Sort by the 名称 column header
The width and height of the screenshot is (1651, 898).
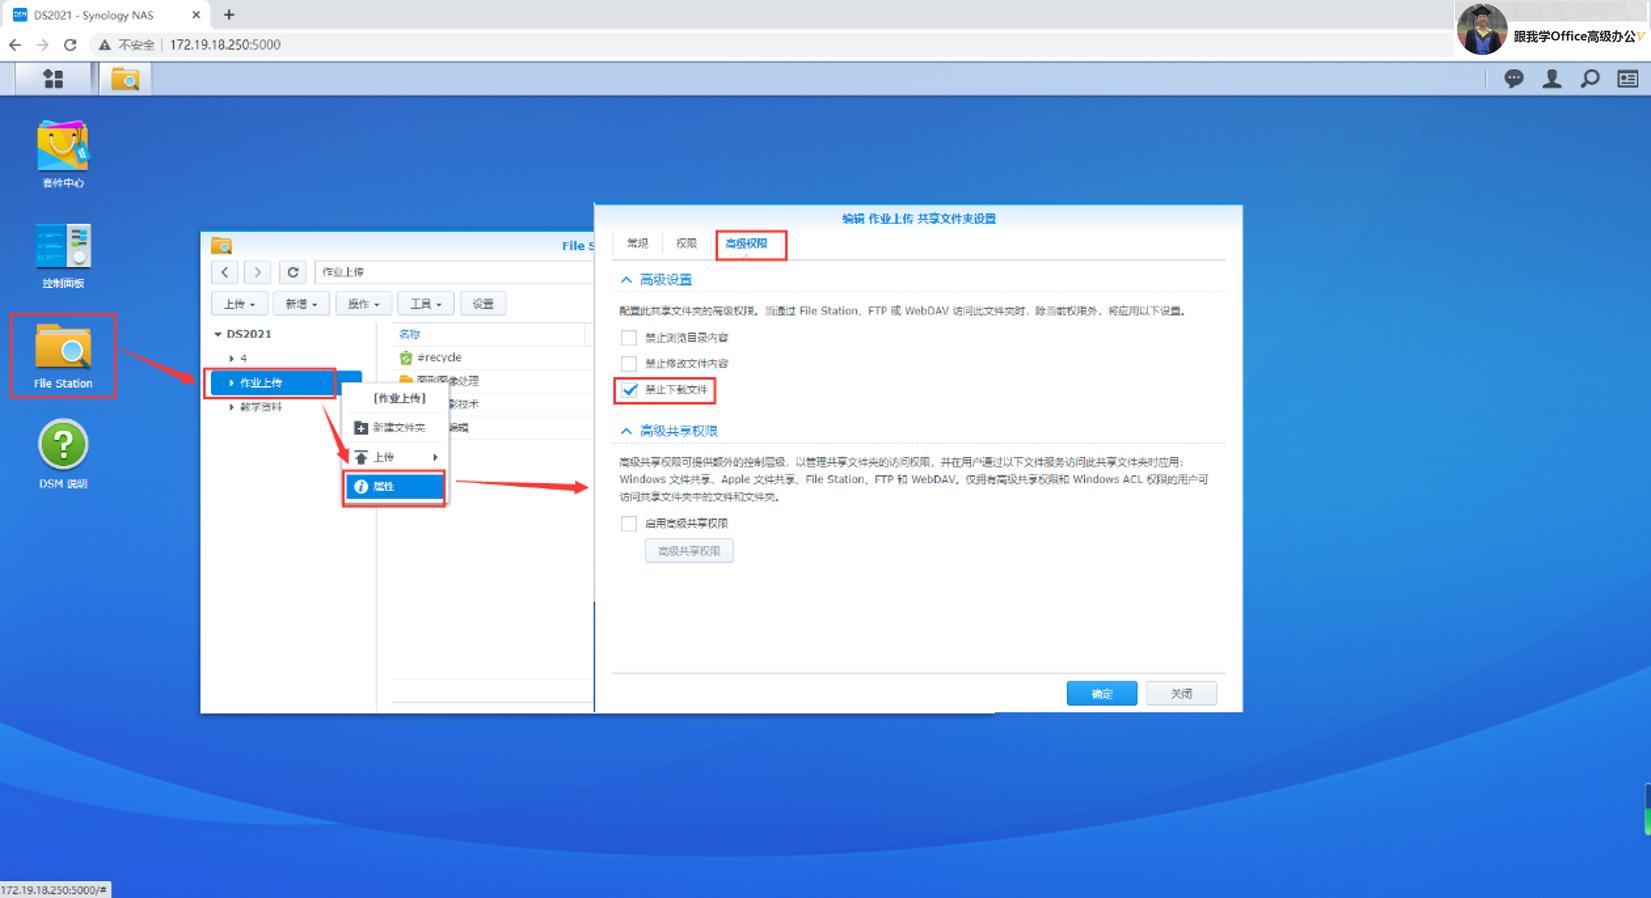pyautogui.click(x=410, y=334)
